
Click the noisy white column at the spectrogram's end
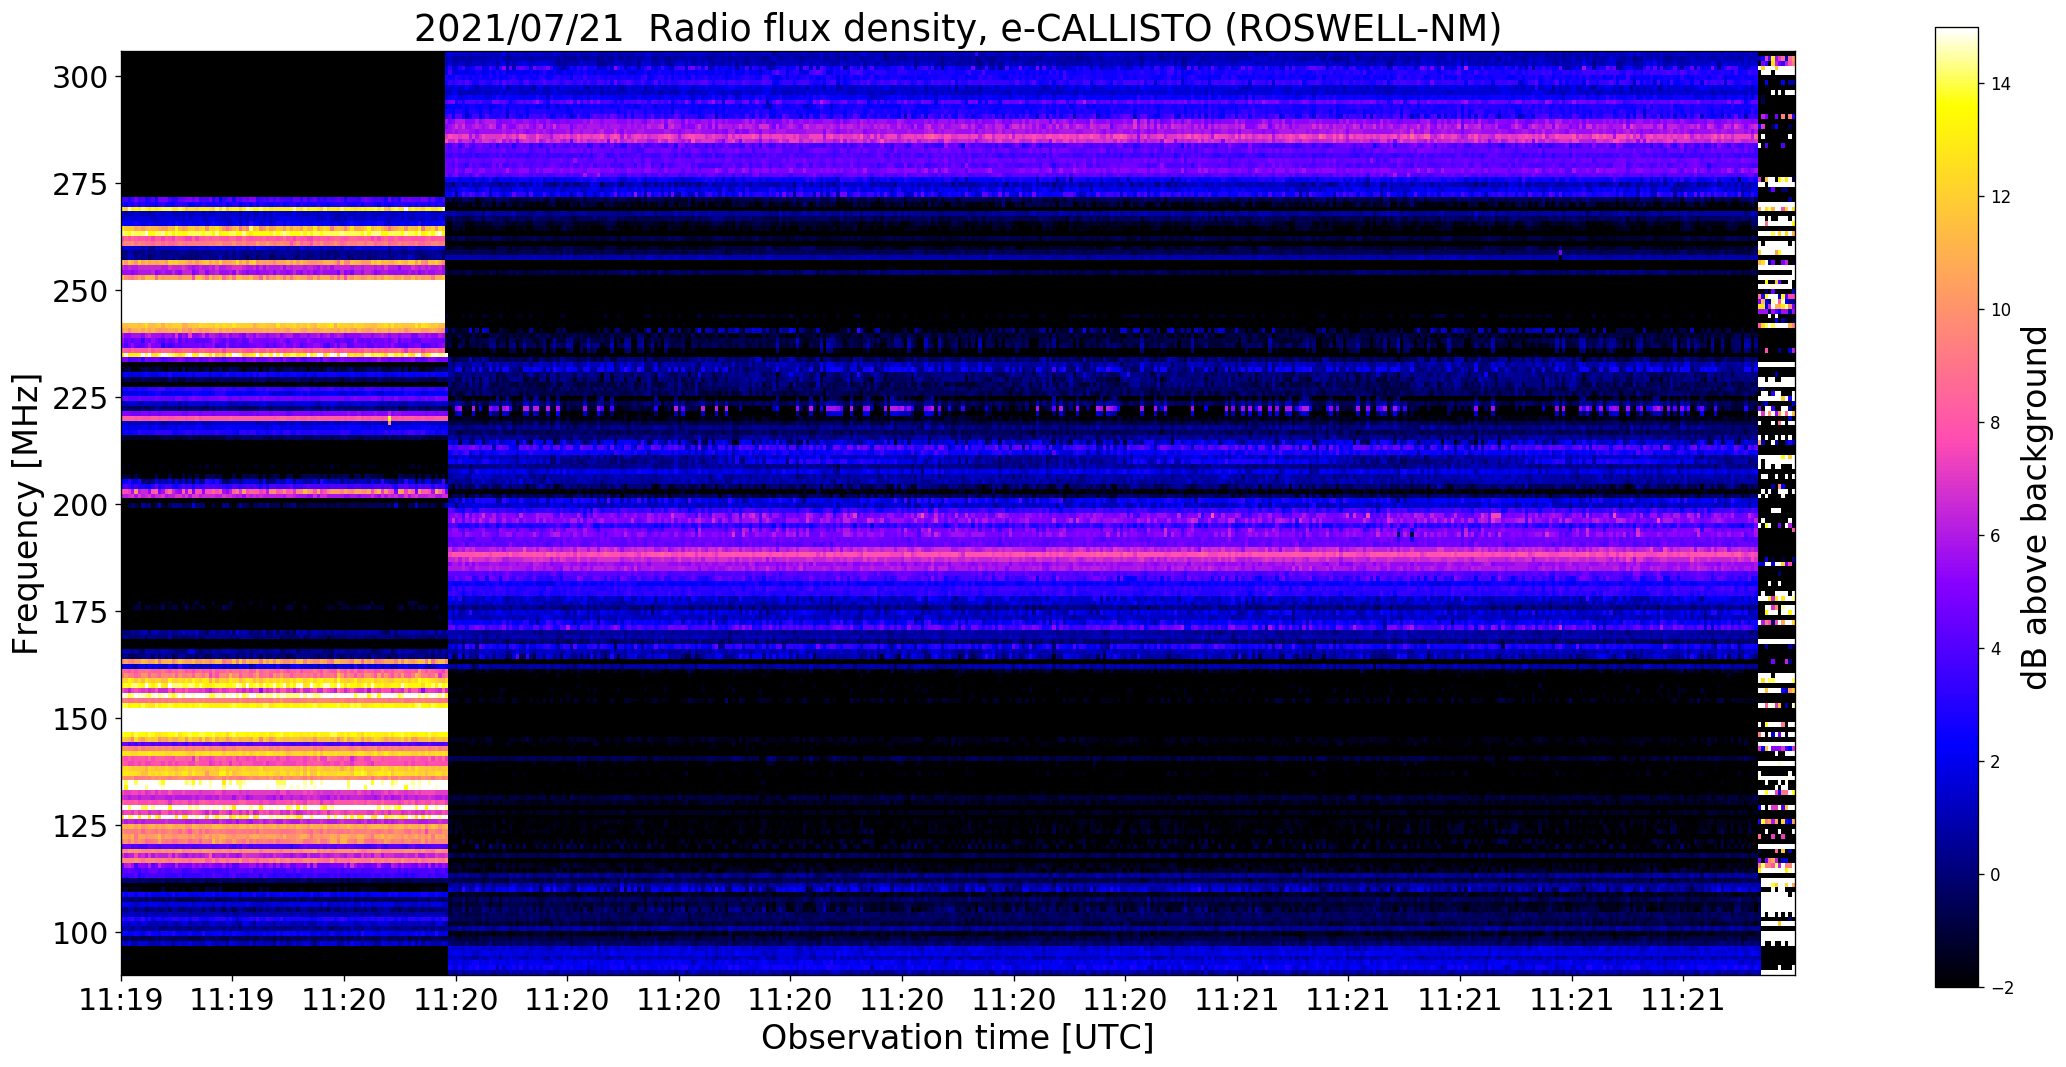click(x=1777, y=513)
